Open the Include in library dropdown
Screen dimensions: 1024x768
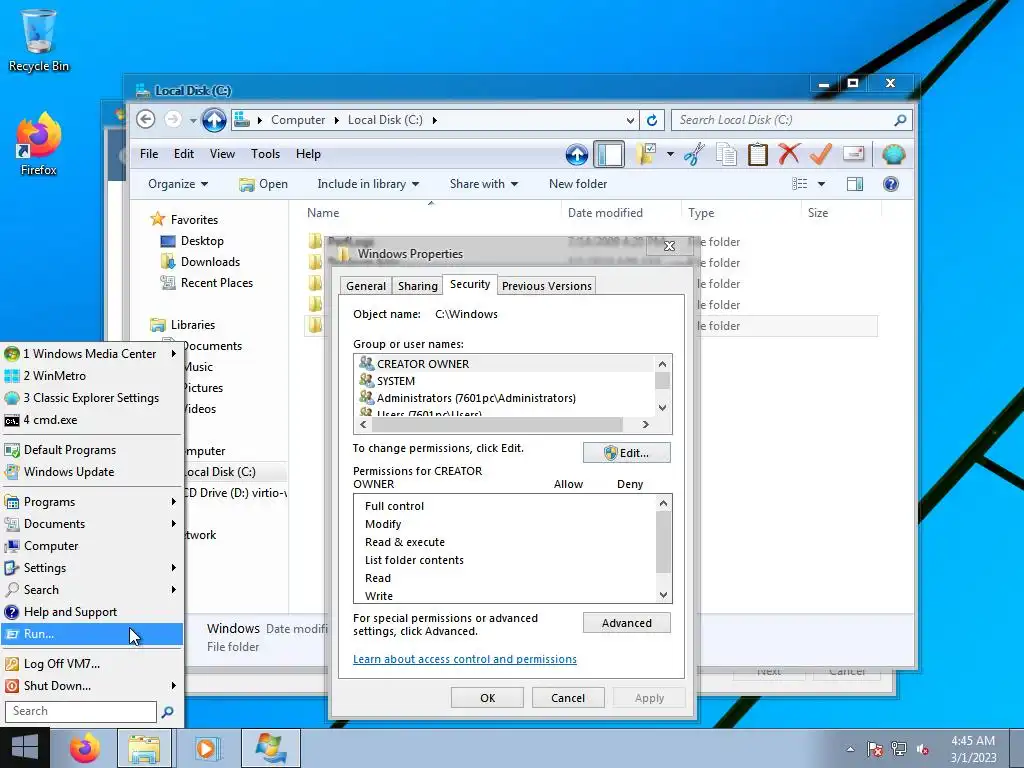click(368, 184)
